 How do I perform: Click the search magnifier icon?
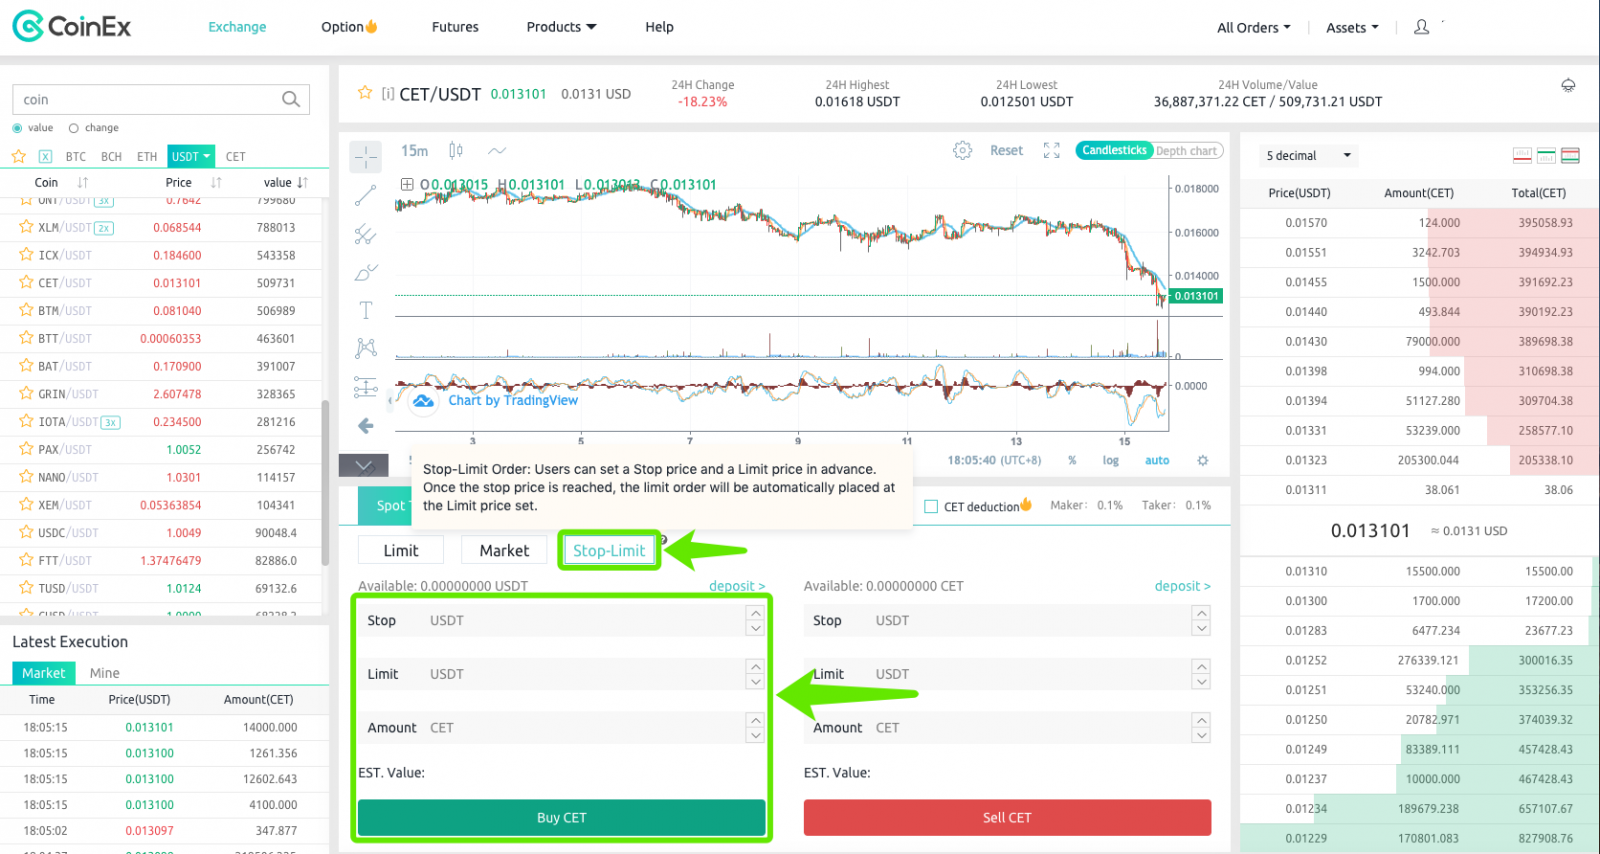291,99
